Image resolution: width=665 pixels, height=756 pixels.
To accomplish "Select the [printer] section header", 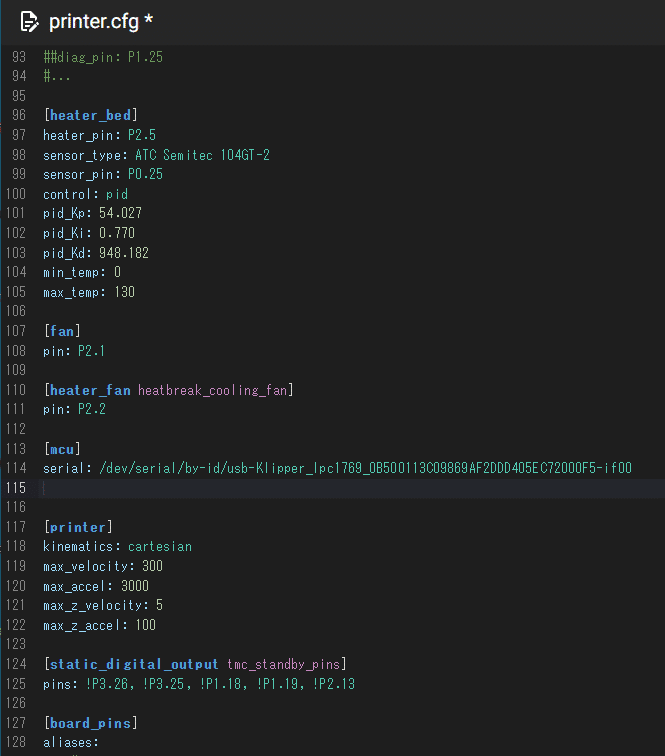I will pyautogui.click(x=78, y=527).
